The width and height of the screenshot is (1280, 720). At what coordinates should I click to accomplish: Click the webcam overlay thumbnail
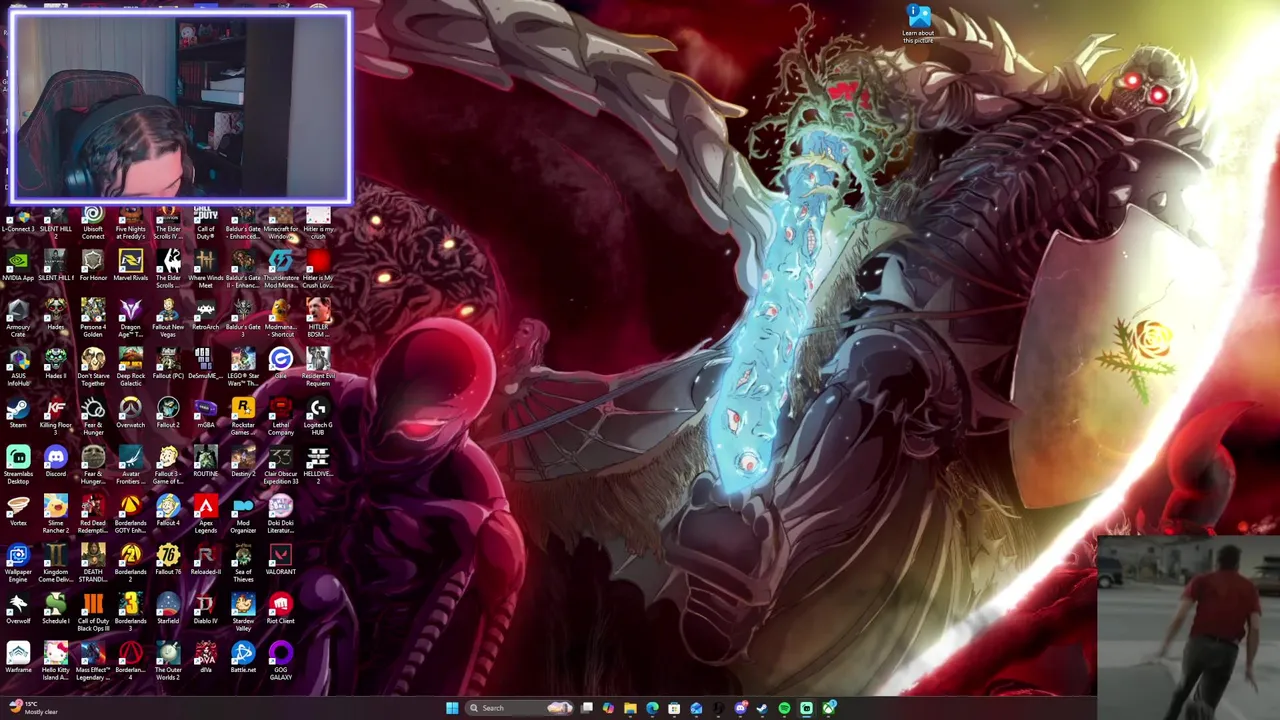[180, 105]
